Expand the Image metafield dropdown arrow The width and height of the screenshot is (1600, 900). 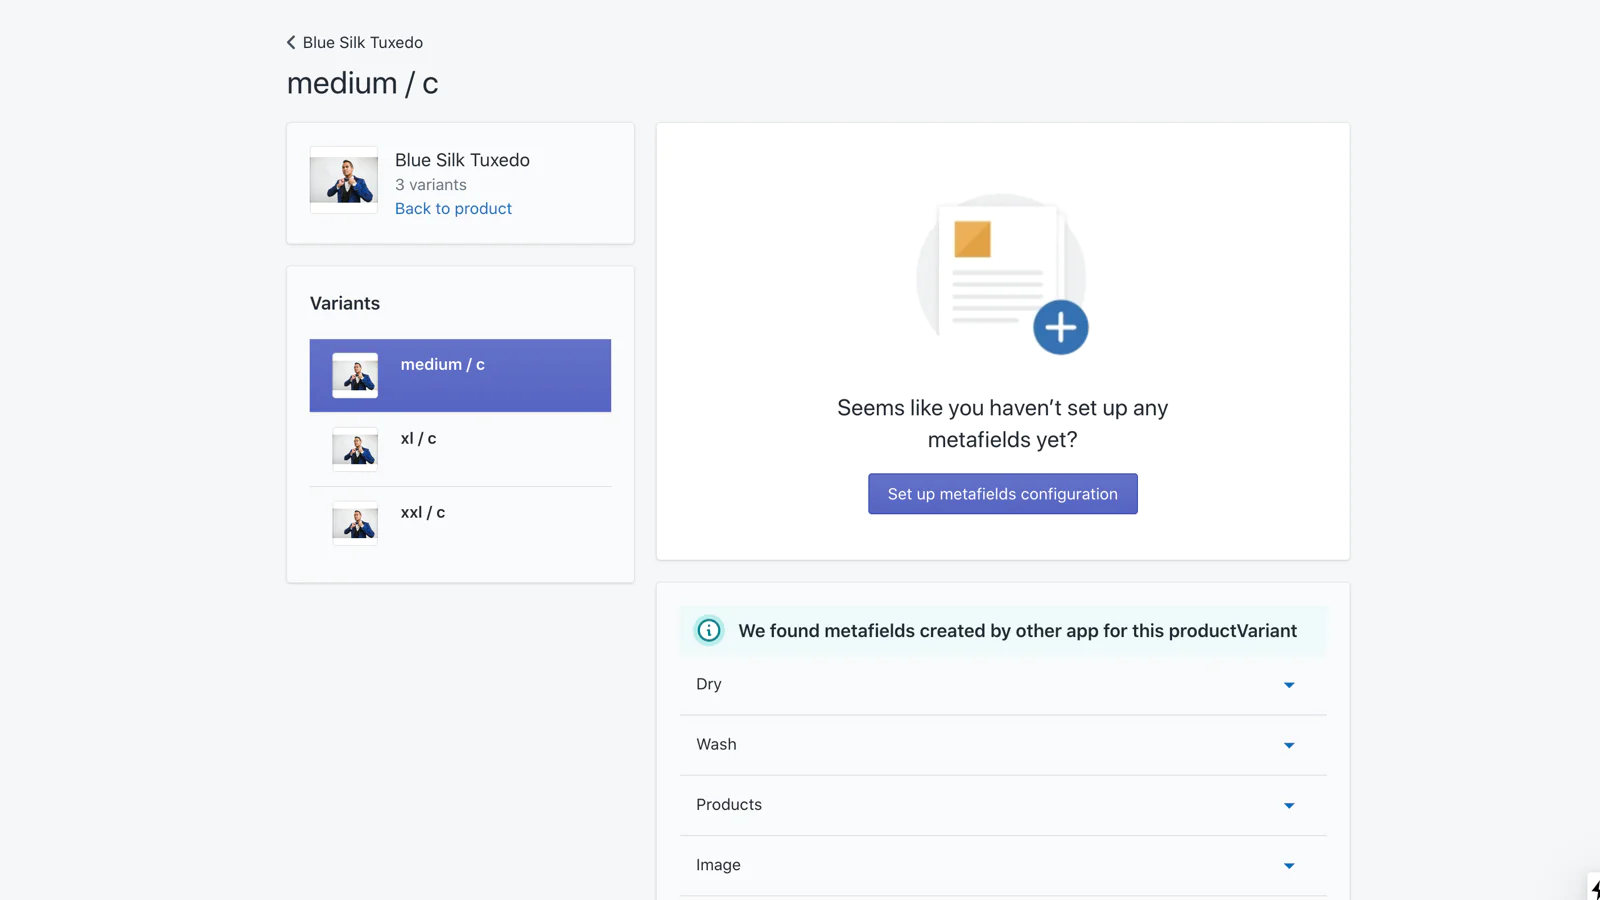[1289, 865]
